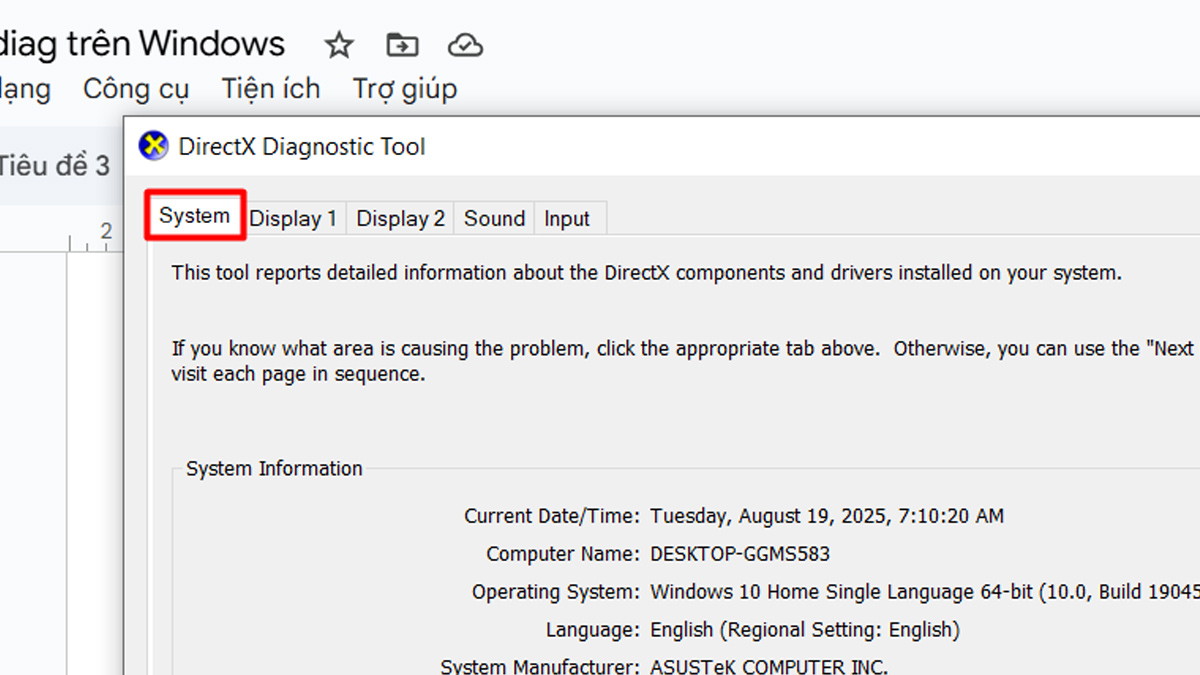Switch to the Display 1 tab
Screen dimensions: 1200x675
tap(293, 218)
